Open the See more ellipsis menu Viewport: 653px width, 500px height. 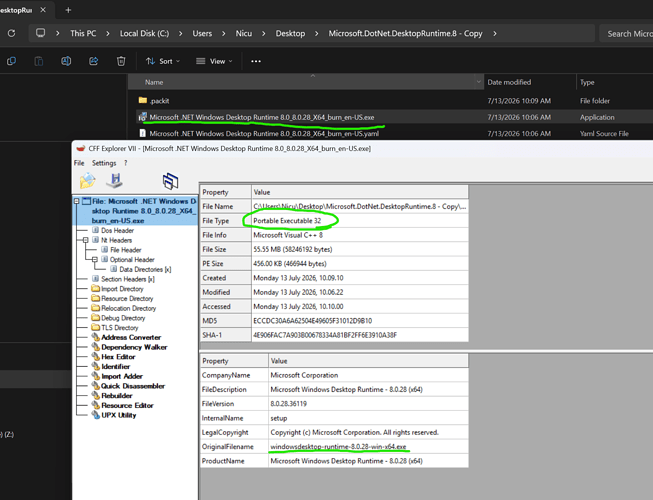coord(256,61)
